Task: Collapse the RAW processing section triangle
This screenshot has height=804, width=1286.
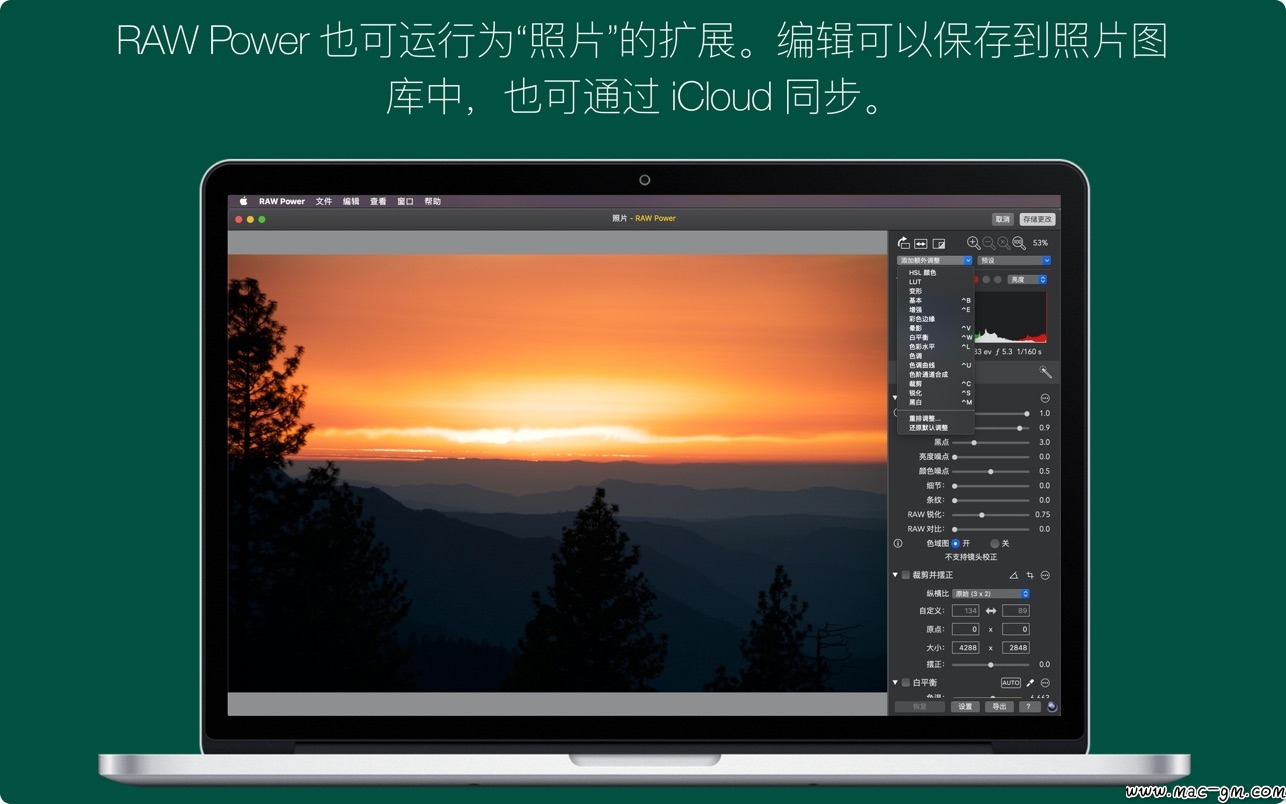Action: pyautogui.click(x=895, y=398)
